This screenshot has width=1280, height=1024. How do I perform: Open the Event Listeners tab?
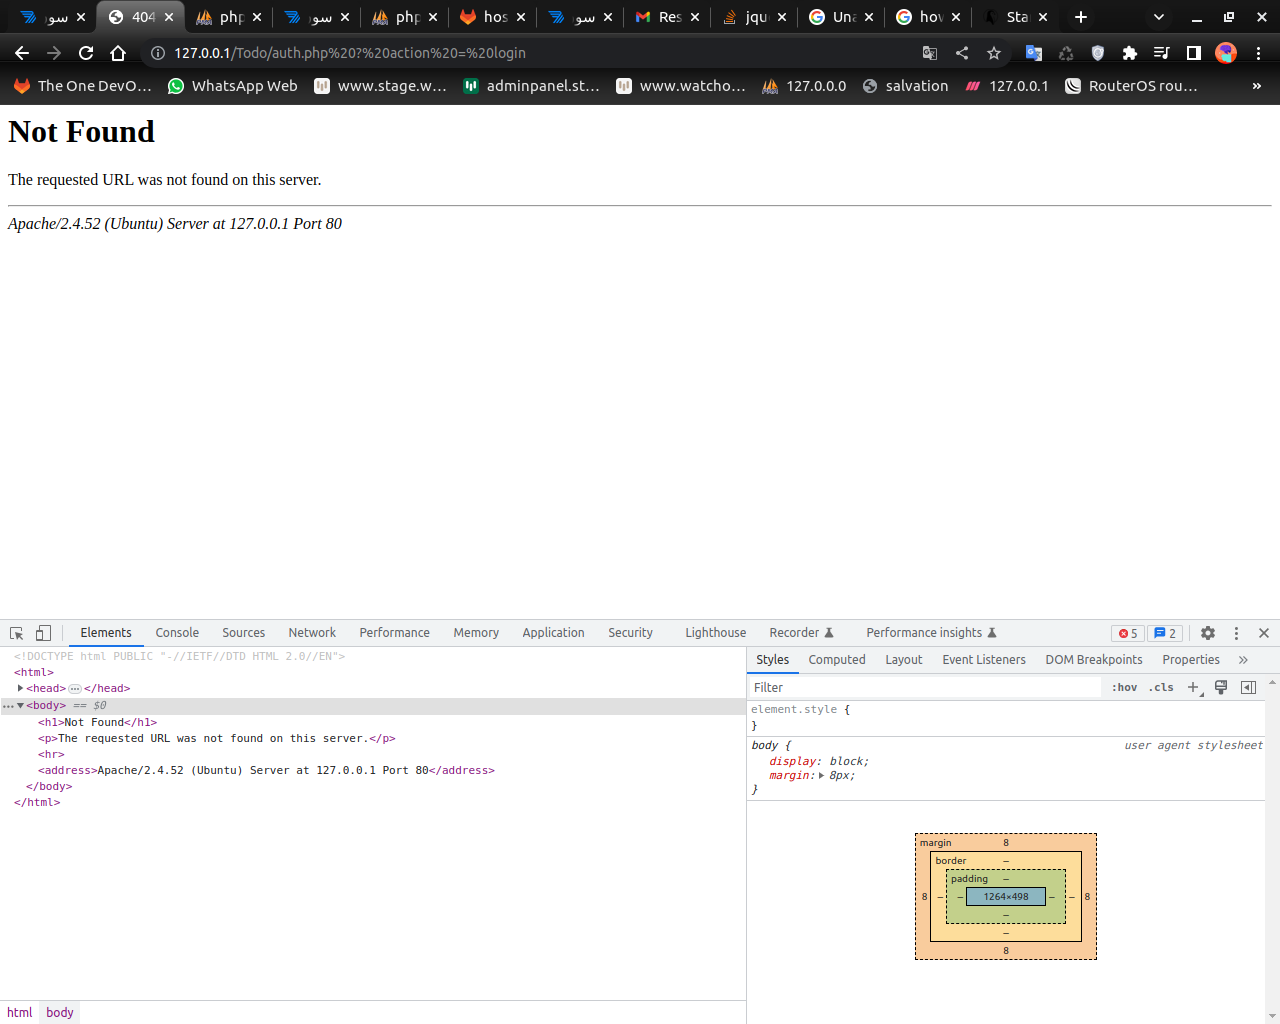(x=984, y=660)
